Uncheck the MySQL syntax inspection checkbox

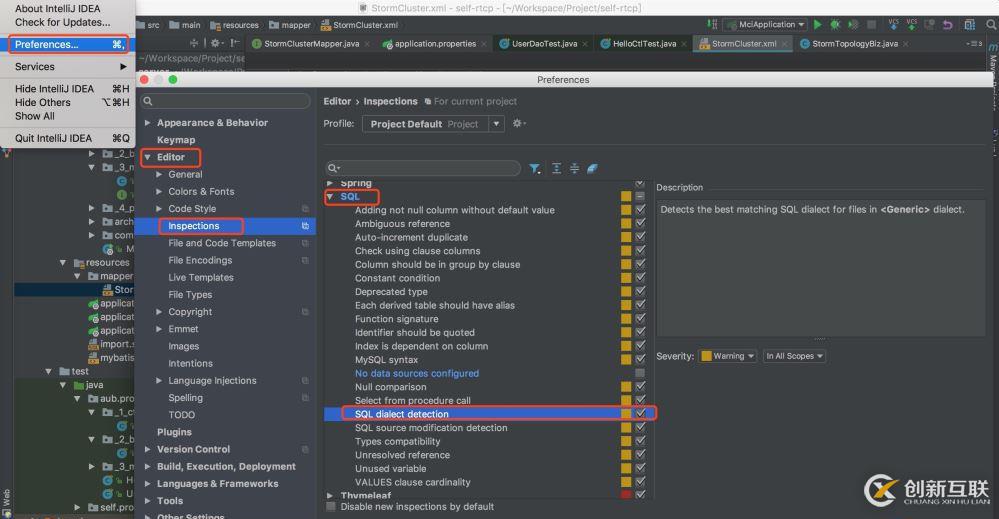(x=640, y=360)
